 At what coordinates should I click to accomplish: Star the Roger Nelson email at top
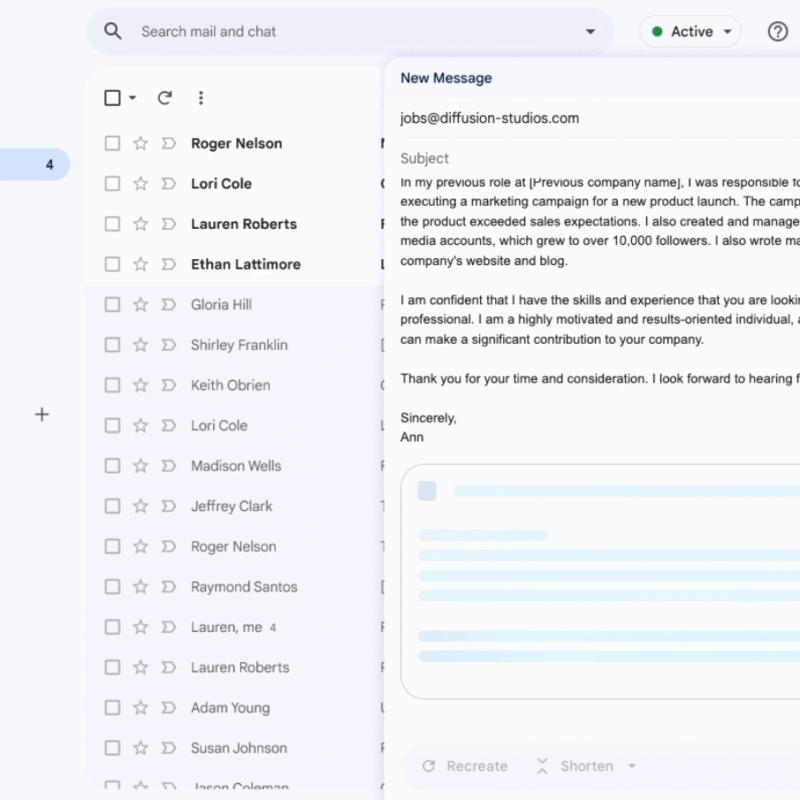(x=140, y=144)
